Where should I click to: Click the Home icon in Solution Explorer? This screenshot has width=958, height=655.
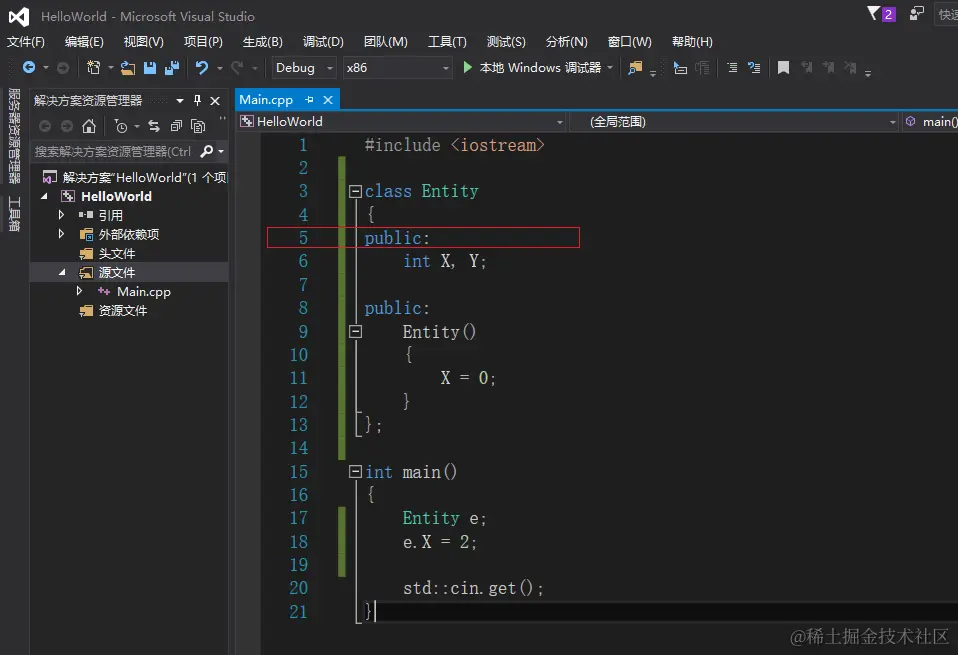coord(89,126)
